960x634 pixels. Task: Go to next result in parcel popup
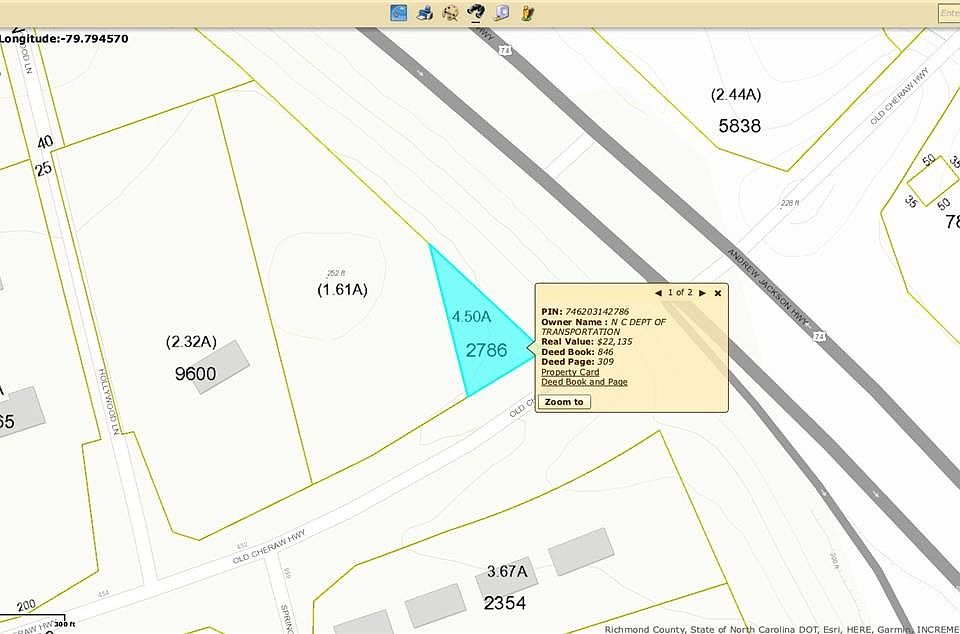click(703, 293)
